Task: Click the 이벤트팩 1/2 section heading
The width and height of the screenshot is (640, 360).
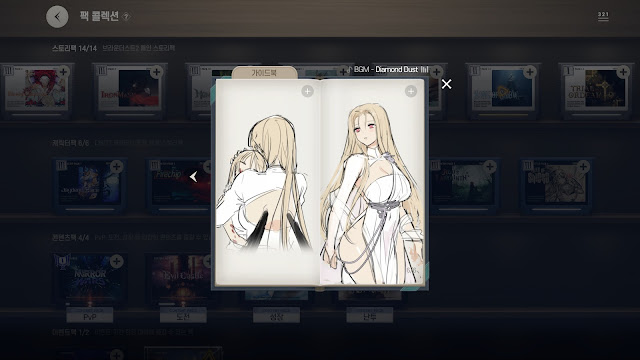Action: (70, 333)
